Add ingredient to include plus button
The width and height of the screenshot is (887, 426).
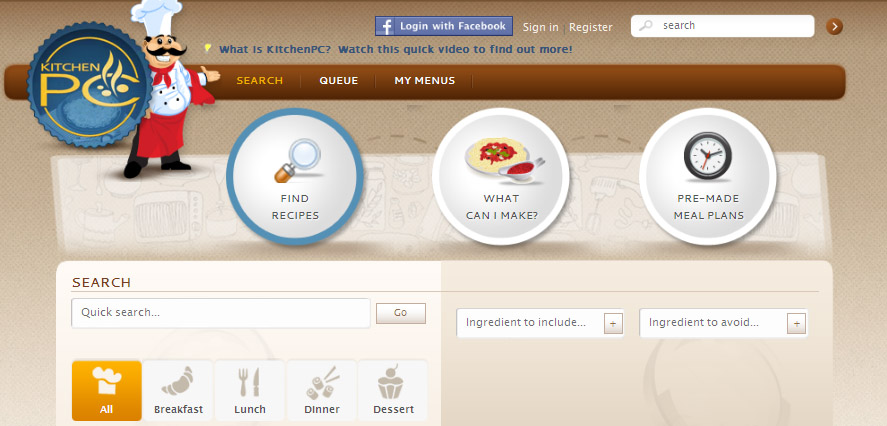tap(613, 324)
